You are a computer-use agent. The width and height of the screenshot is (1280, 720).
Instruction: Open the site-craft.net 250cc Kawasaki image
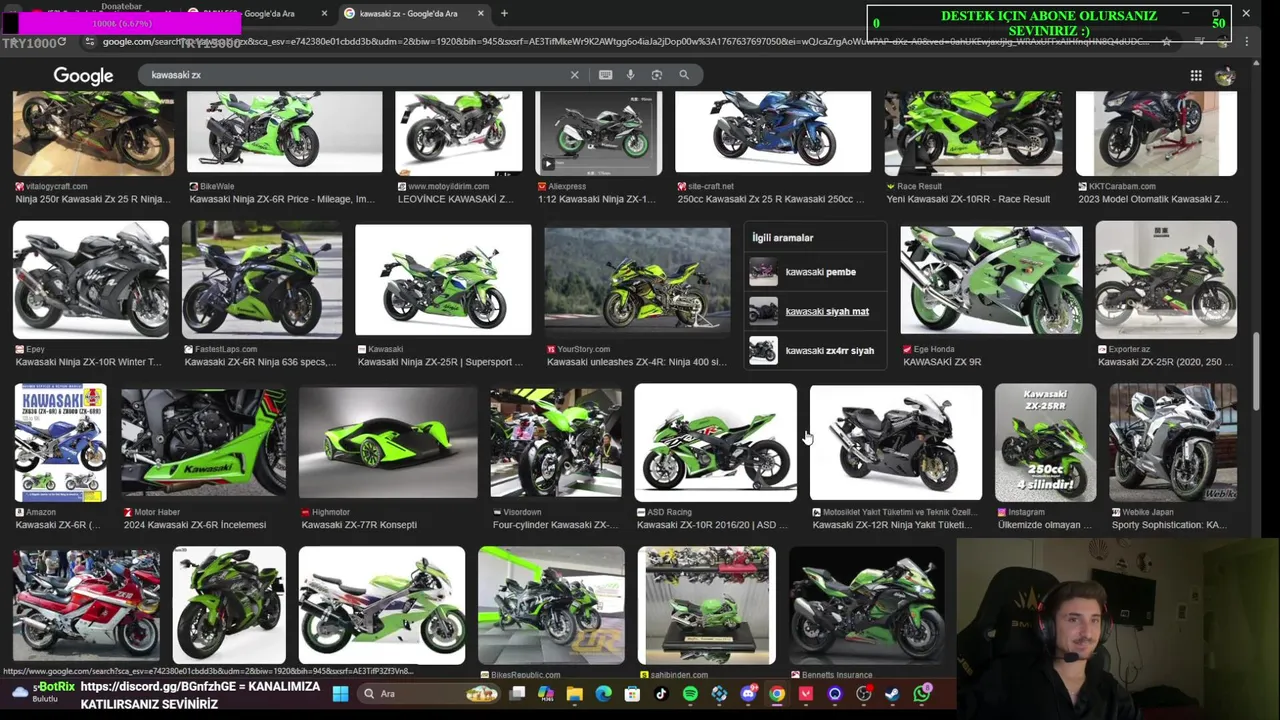click(773, 132)
